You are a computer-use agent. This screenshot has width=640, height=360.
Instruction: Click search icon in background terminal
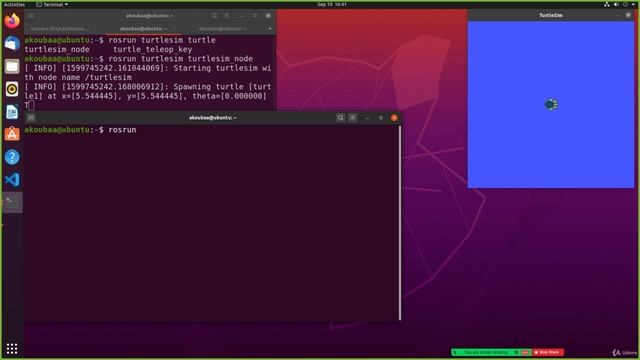click(214, 16)
